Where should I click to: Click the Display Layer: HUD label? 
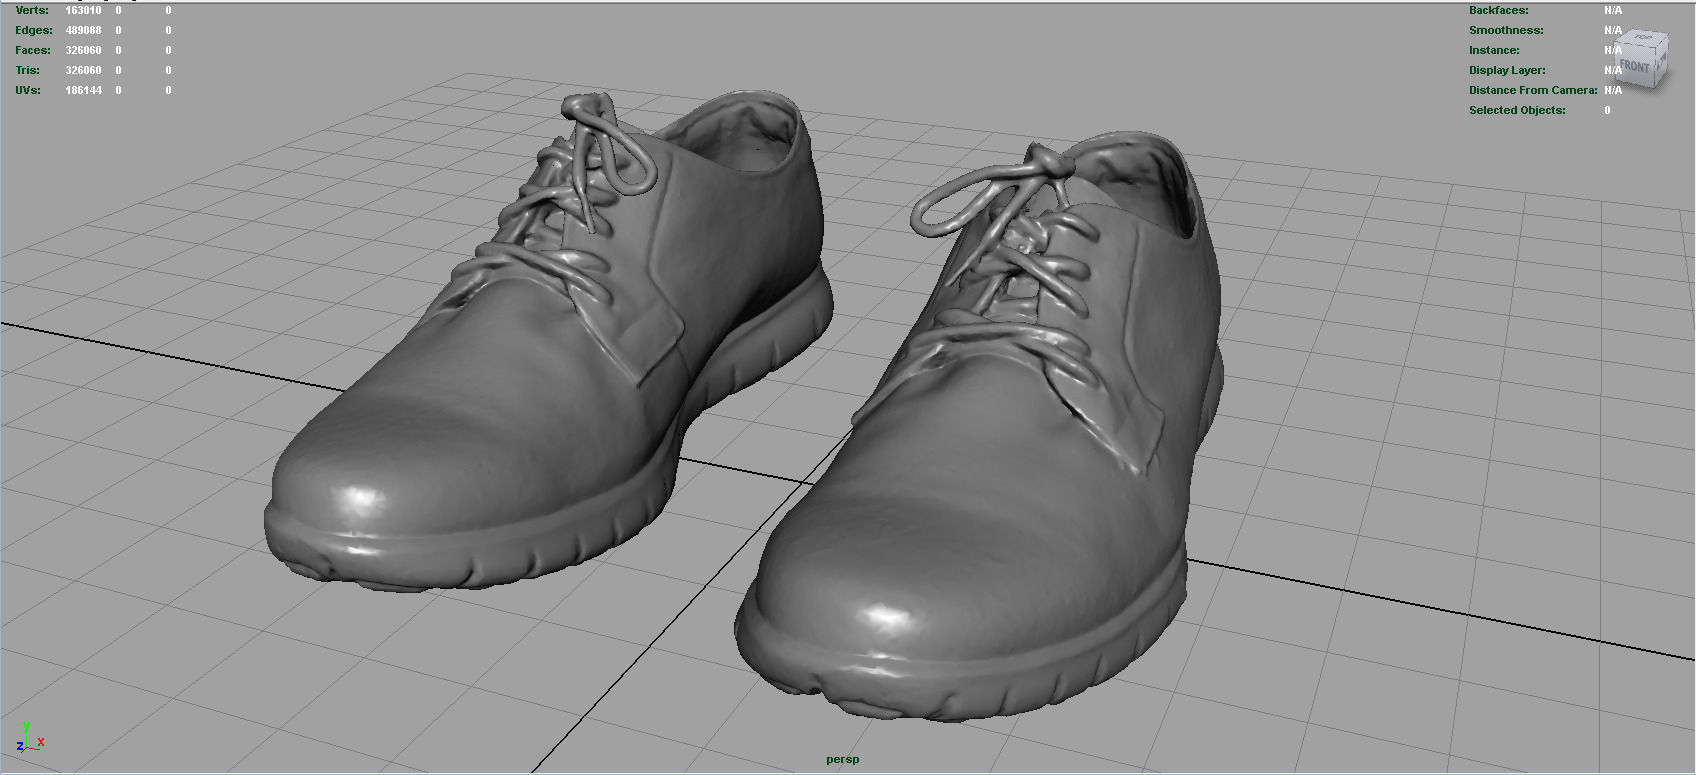(1507, 70)
